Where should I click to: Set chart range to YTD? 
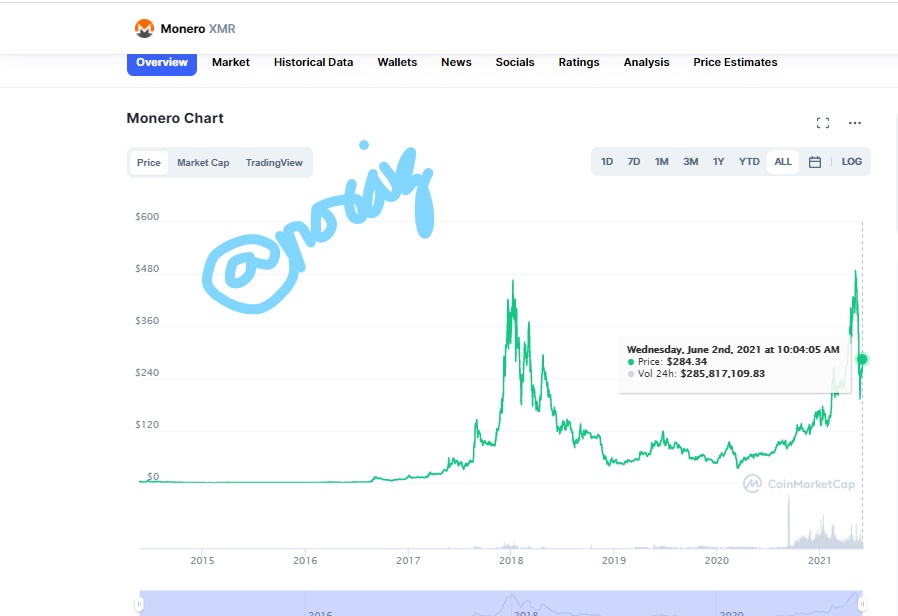749,161
